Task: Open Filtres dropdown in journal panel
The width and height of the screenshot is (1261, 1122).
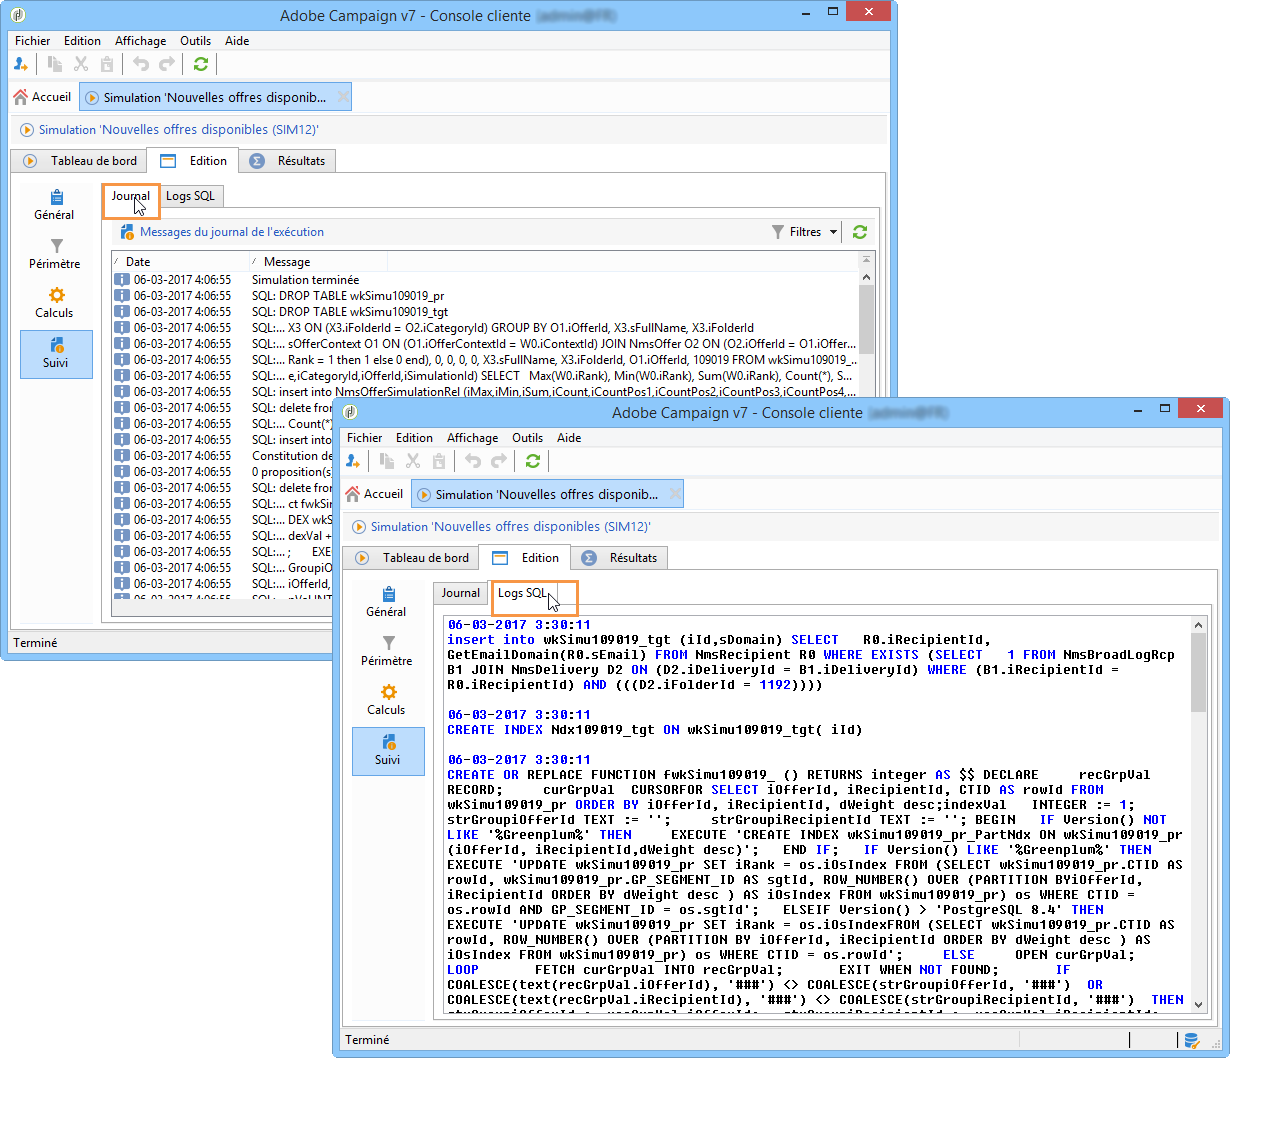Action: coord(805,232)
